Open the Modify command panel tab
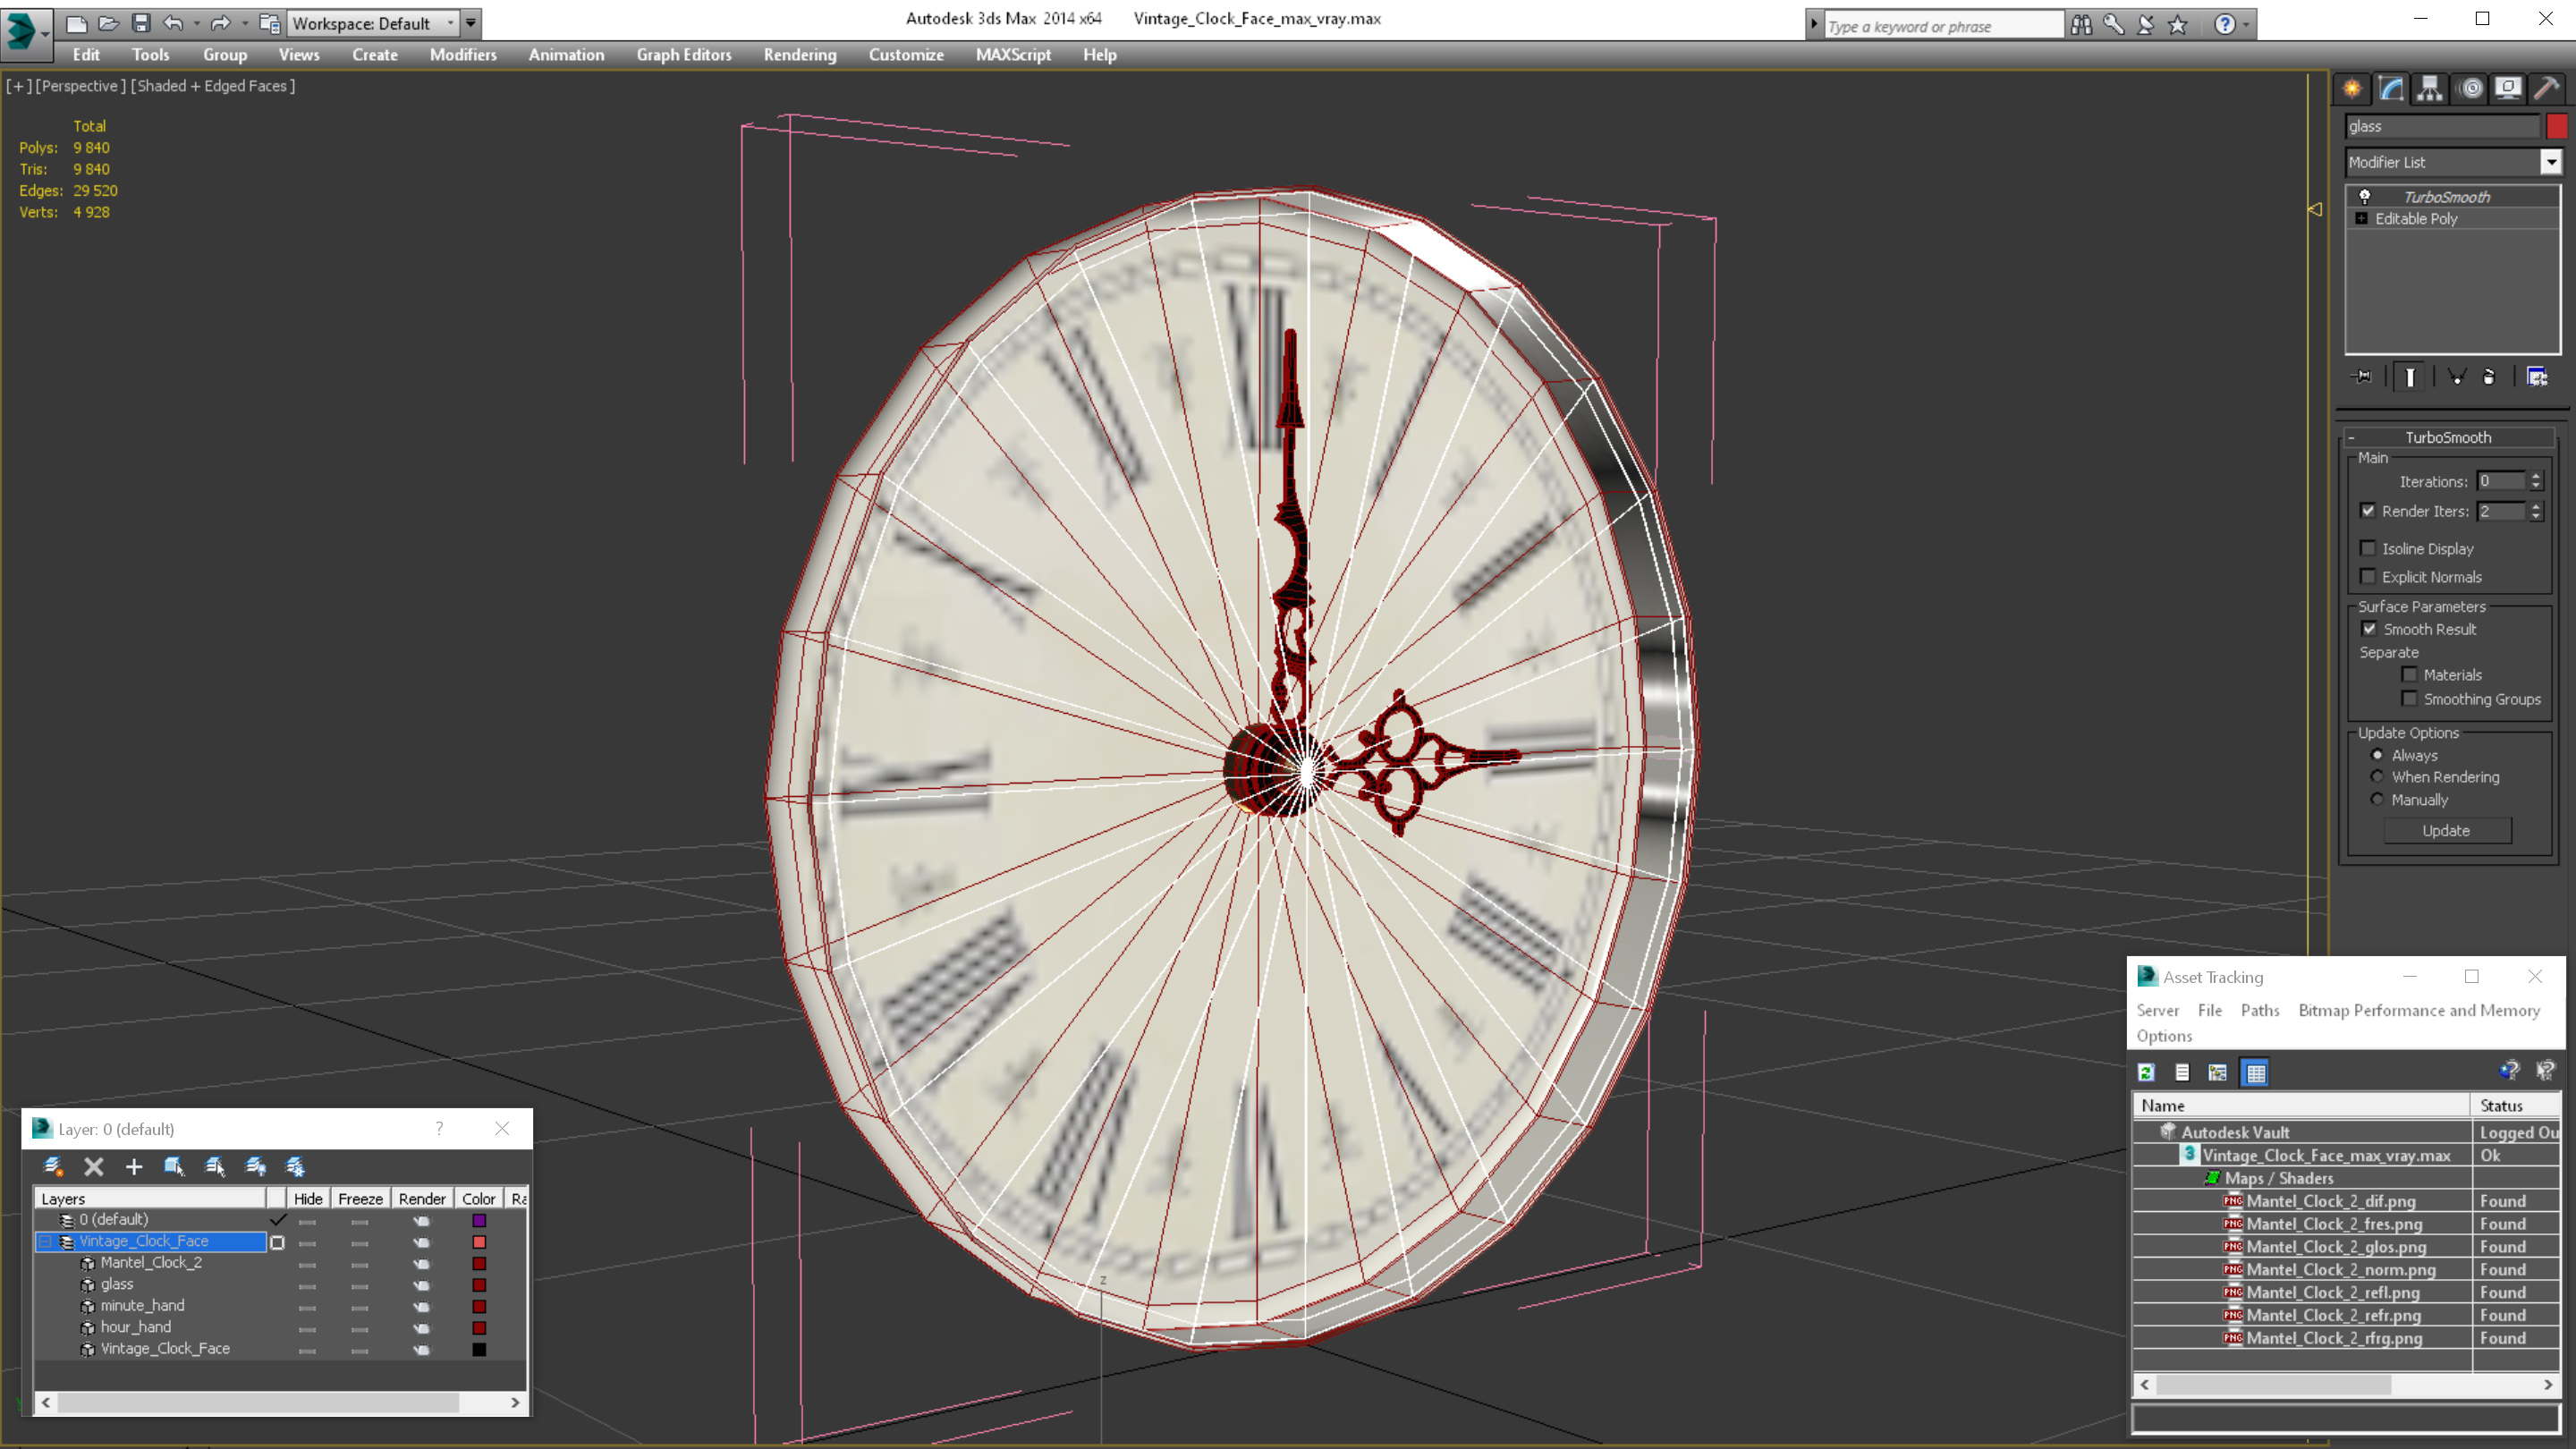This screenshot has height=1449, width=2576. click(x=2391, y=88)
